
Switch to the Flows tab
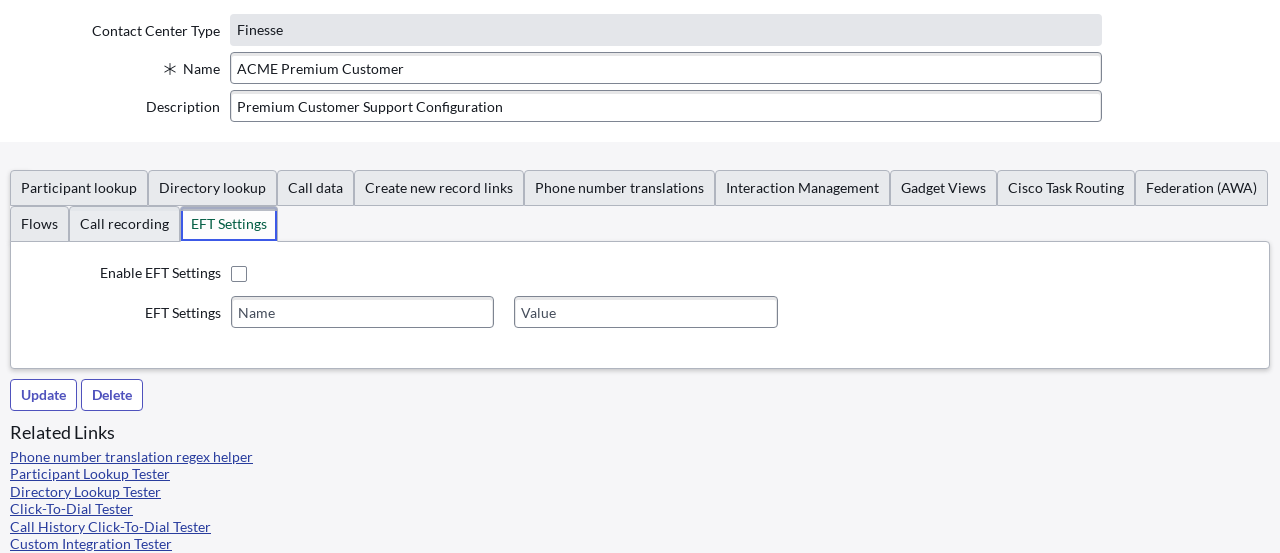coord(39,224)
